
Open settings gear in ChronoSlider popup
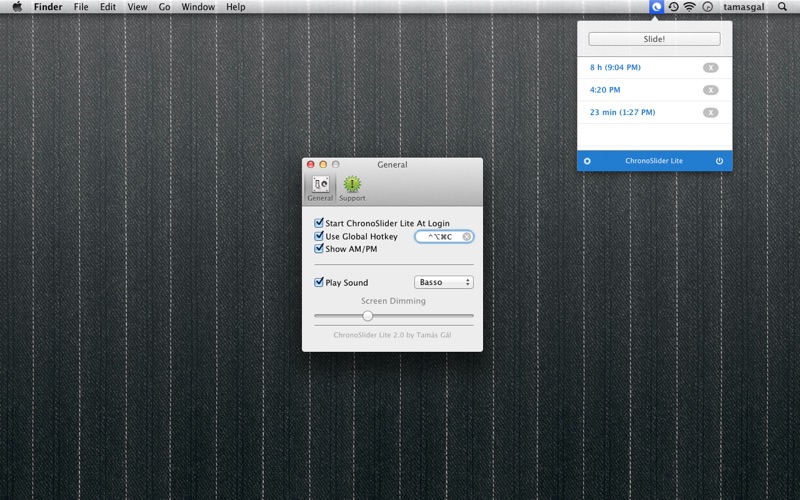tap(587, 161)
